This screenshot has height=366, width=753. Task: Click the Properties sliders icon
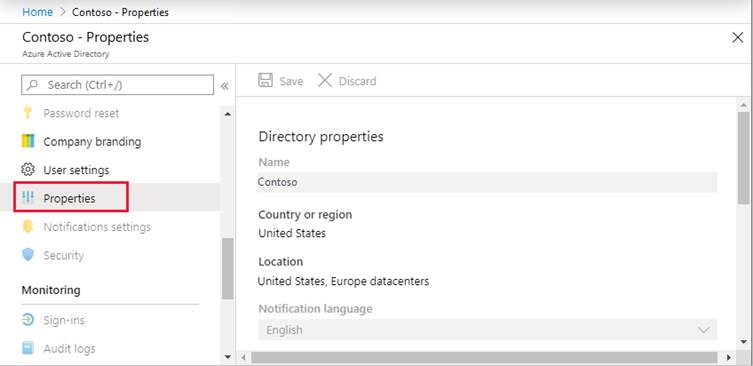pyautogui.click(x=28, y=198)
